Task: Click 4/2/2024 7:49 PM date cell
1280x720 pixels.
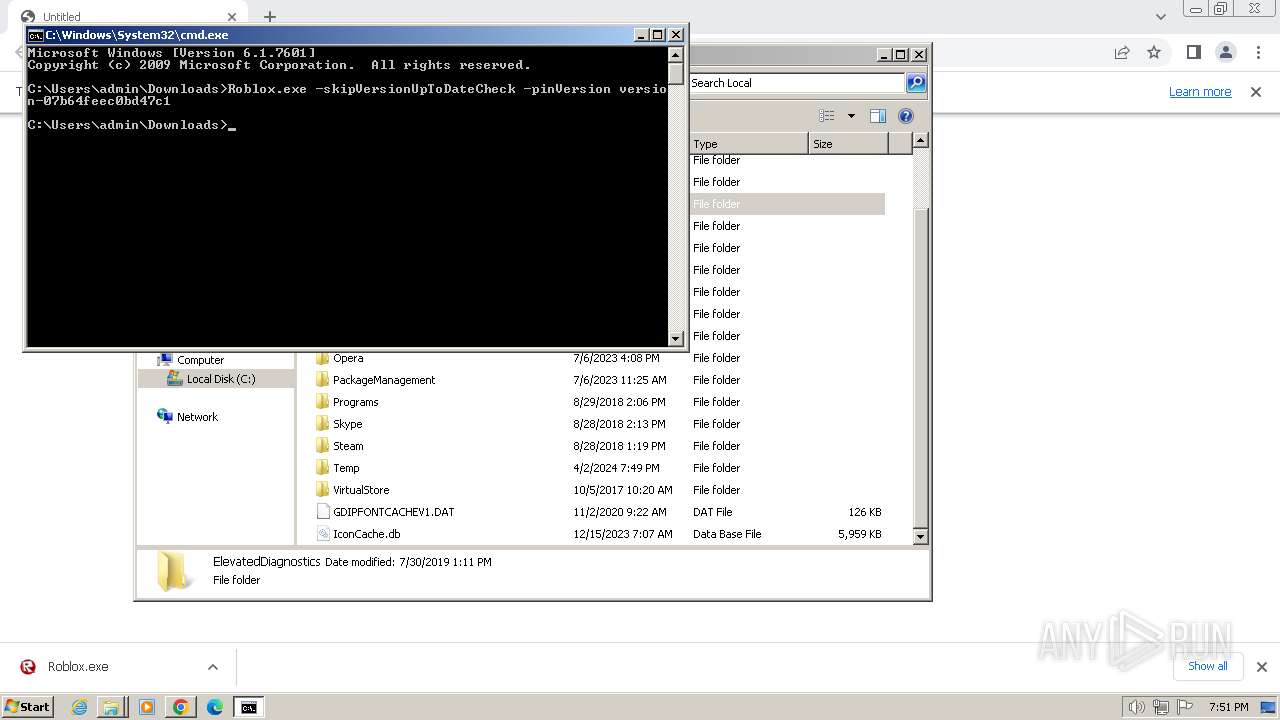Action: pos(616,468)
